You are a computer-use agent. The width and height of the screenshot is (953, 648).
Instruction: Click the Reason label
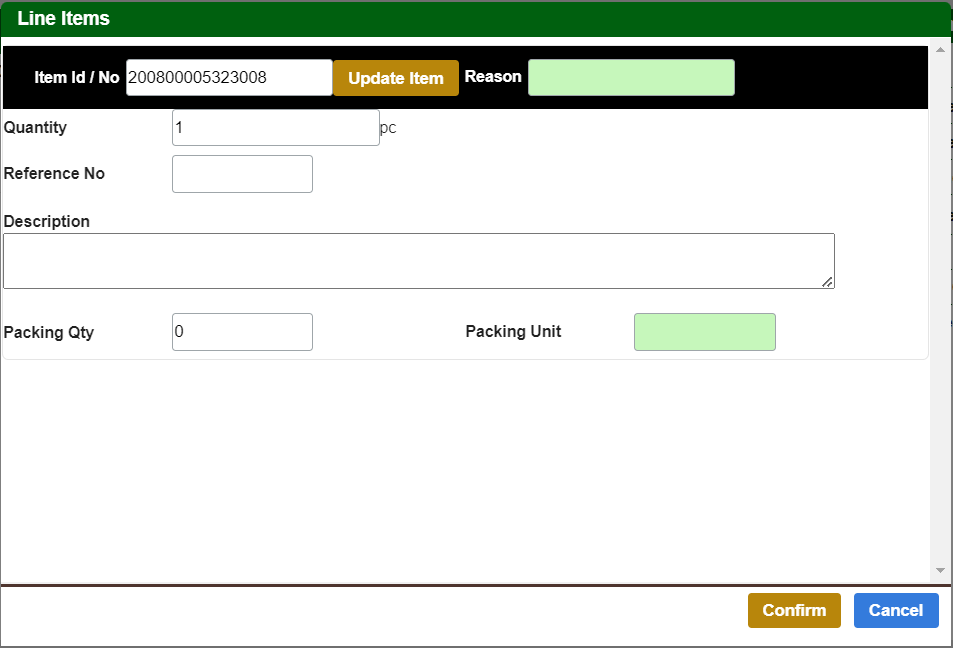(493, 75)
